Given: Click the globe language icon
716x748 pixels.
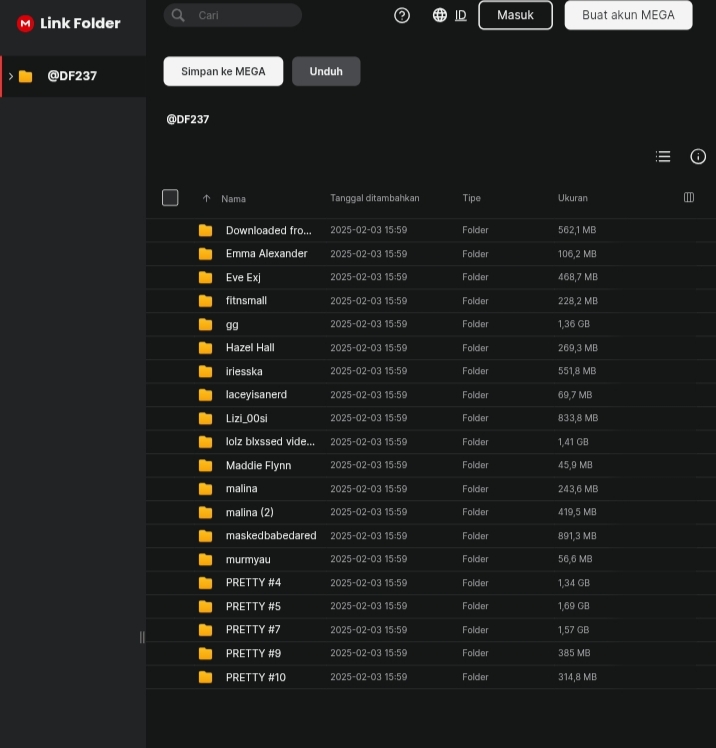Looking at the screenshot, I should [440, 15].
